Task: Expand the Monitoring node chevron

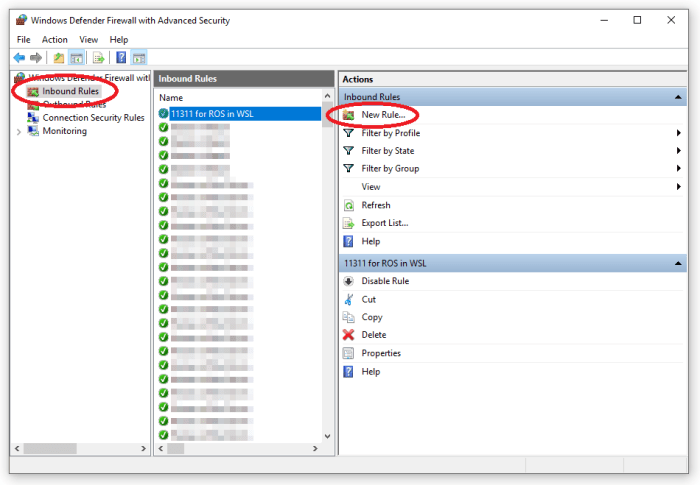Action: click(19, 132)
